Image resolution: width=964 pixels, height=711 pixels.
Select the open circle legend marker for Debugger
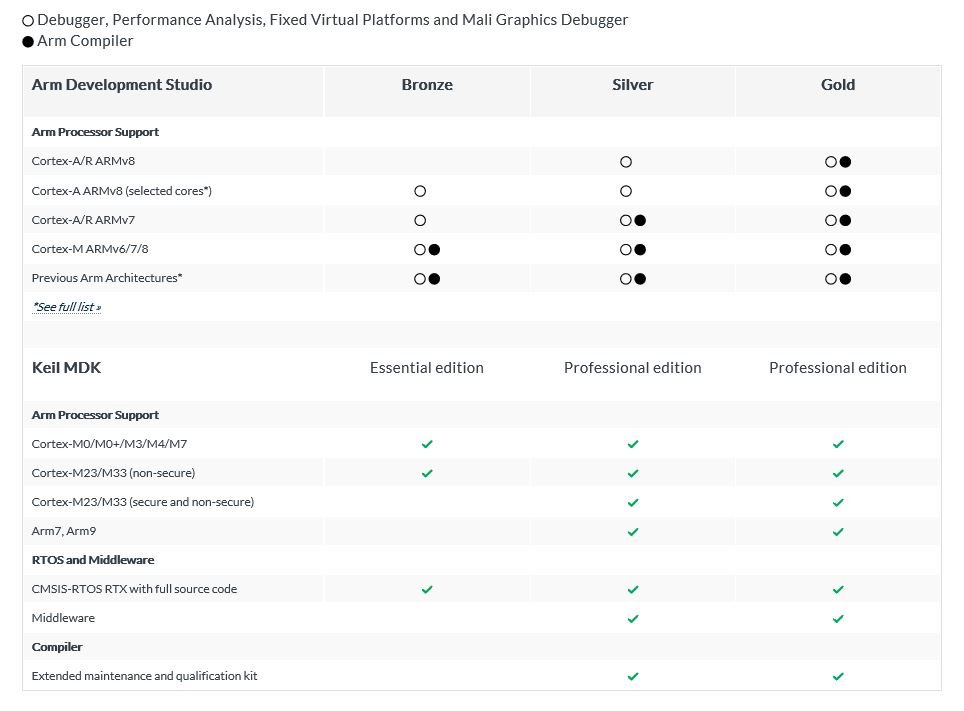pyautogui.click(x=27, y=19)
